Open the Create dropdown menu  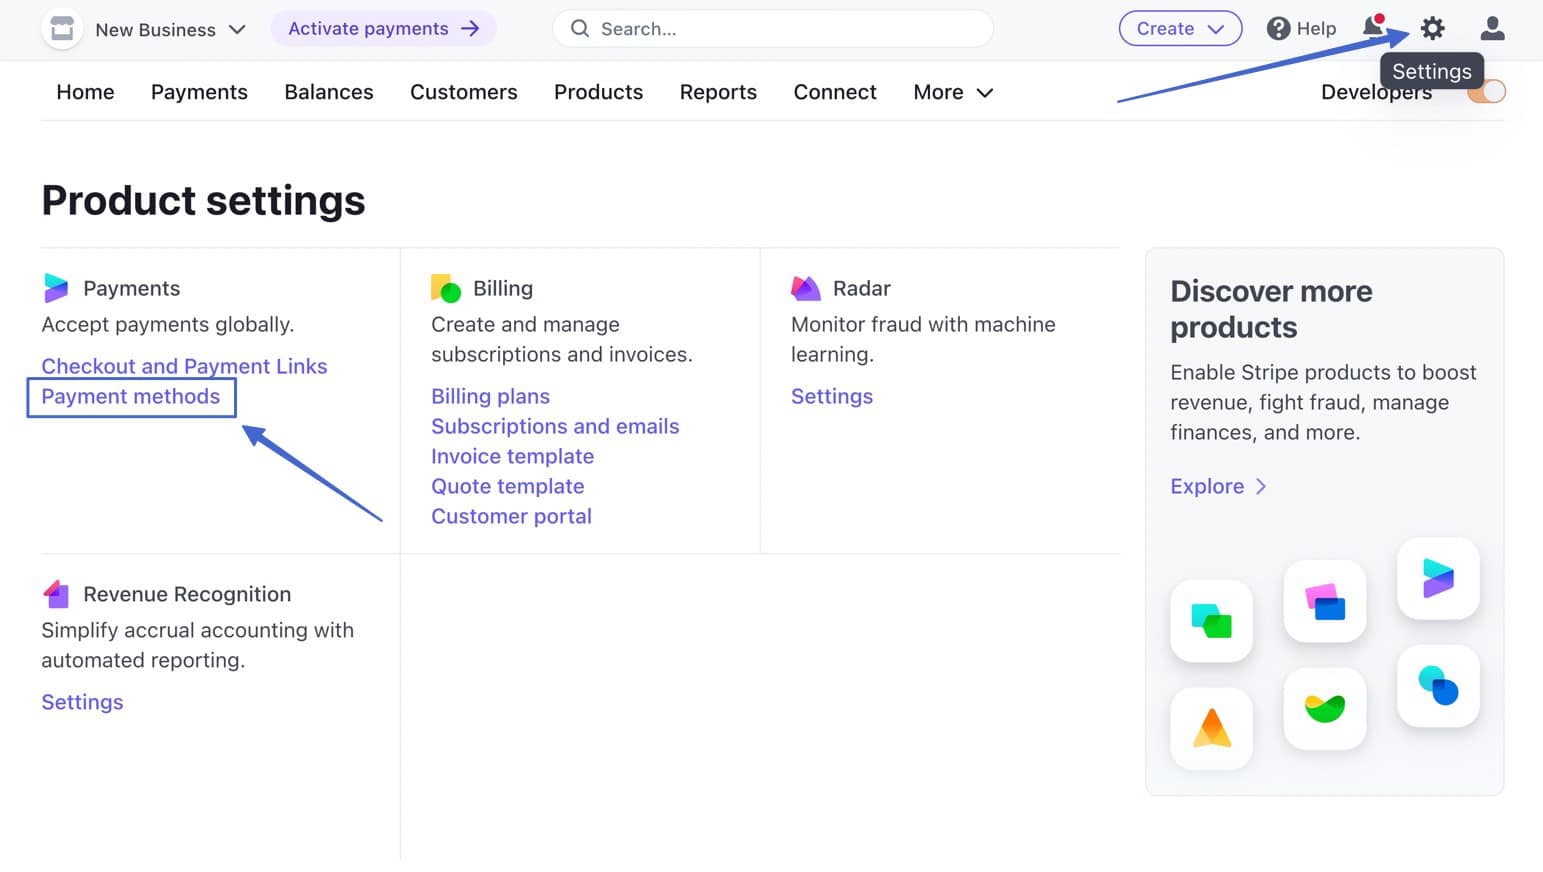click(x=1179, y=28)
